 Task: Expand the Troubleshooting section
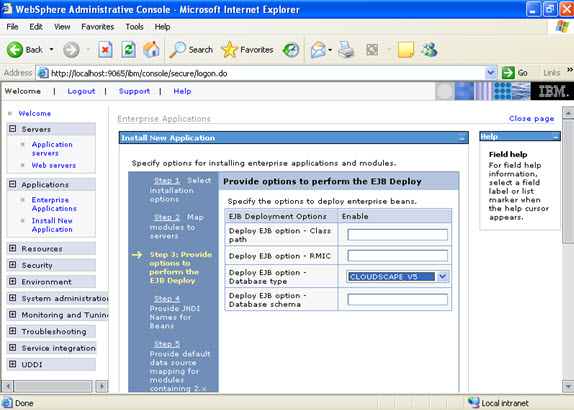click(x=12, y=331)
